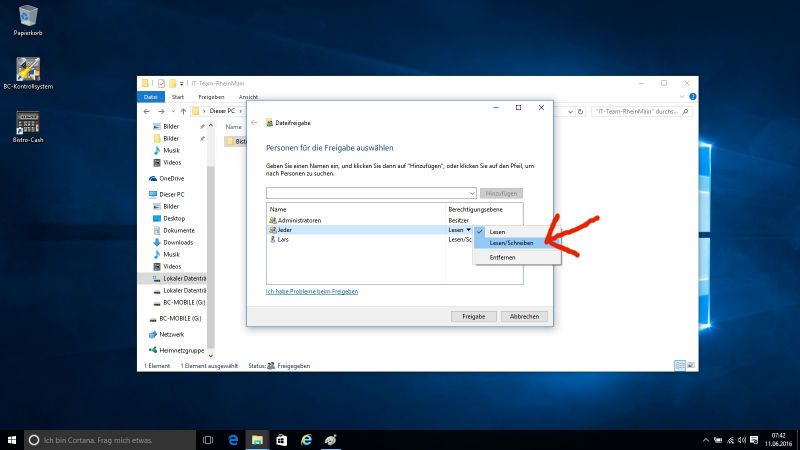Refresh the Explorer address bar
The width and height of the screenshot is (800, 450).
[580, 112]
